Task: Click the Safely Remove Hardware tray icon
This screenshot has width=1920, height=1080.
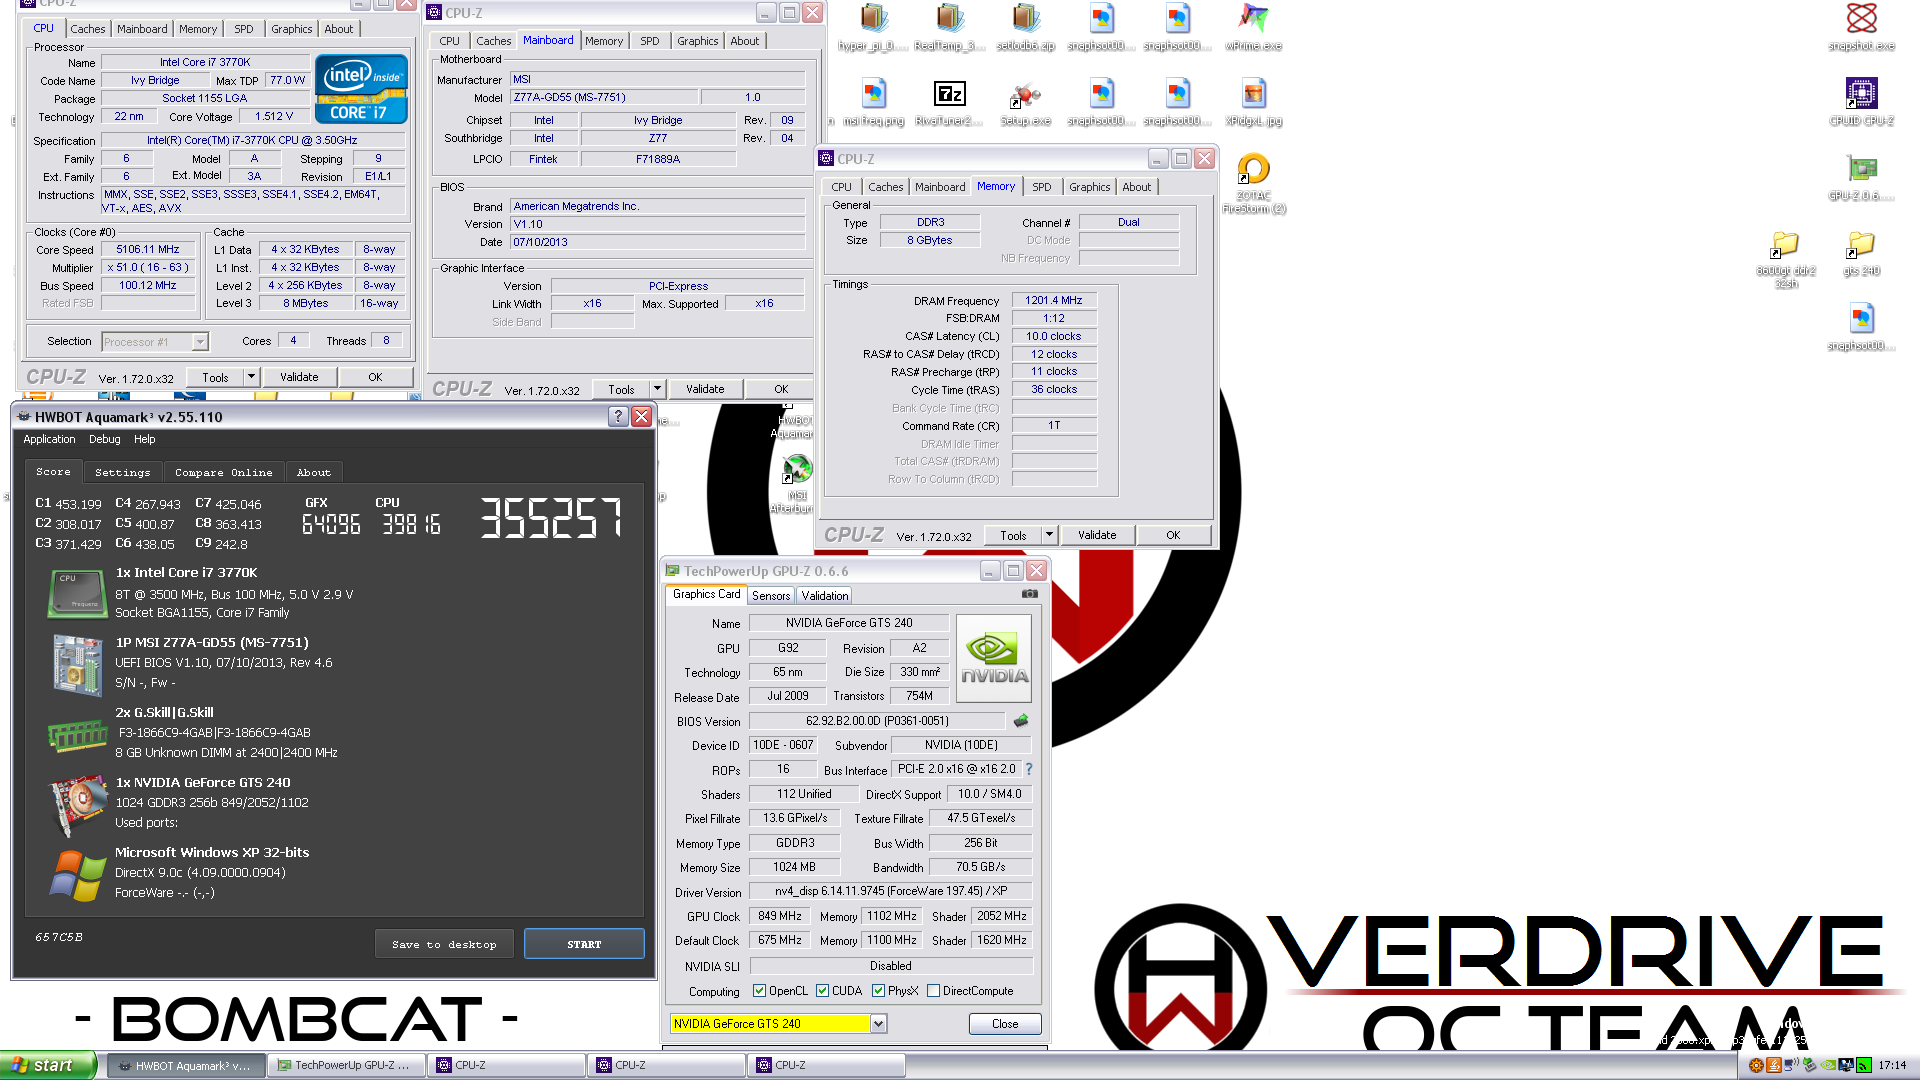Action: coord(1810,1065)
